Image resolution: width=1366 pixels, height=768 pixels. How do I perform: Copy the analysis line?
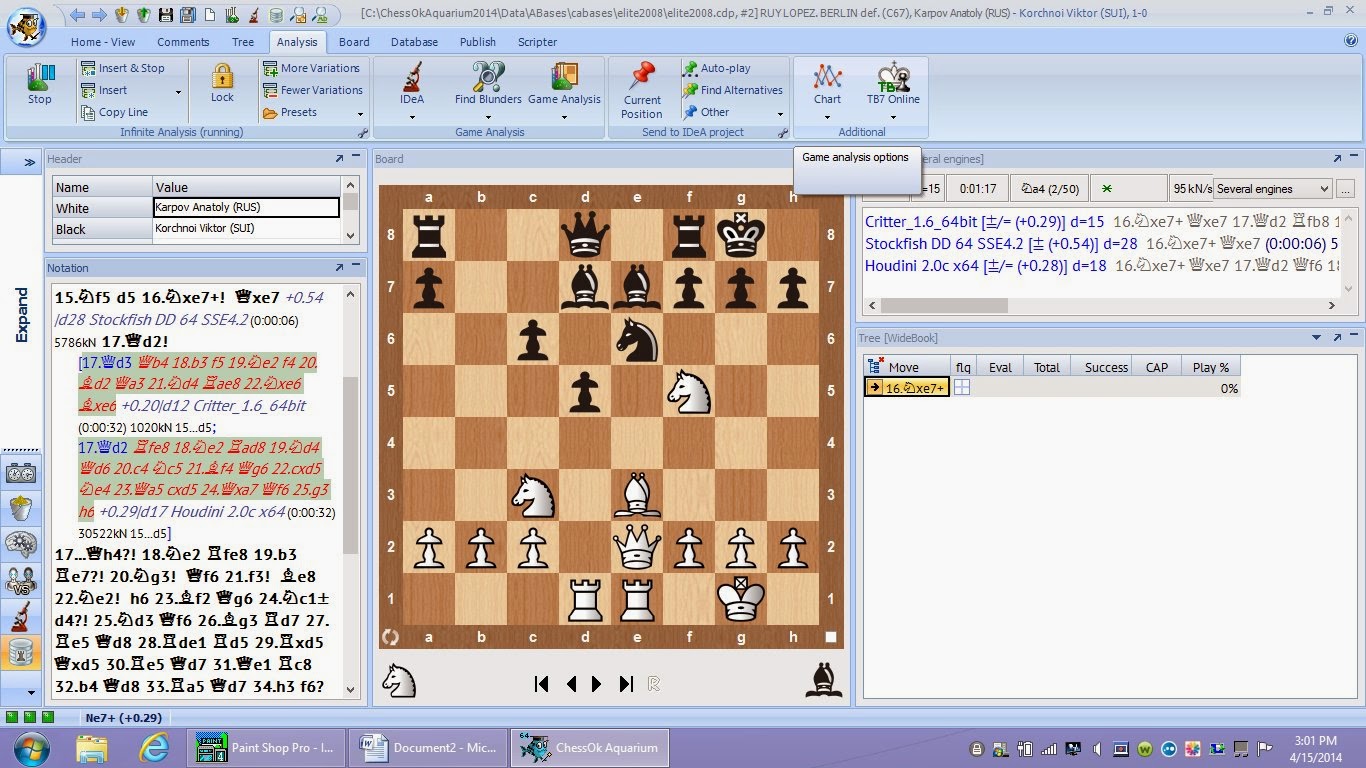[x=114, y=112]
